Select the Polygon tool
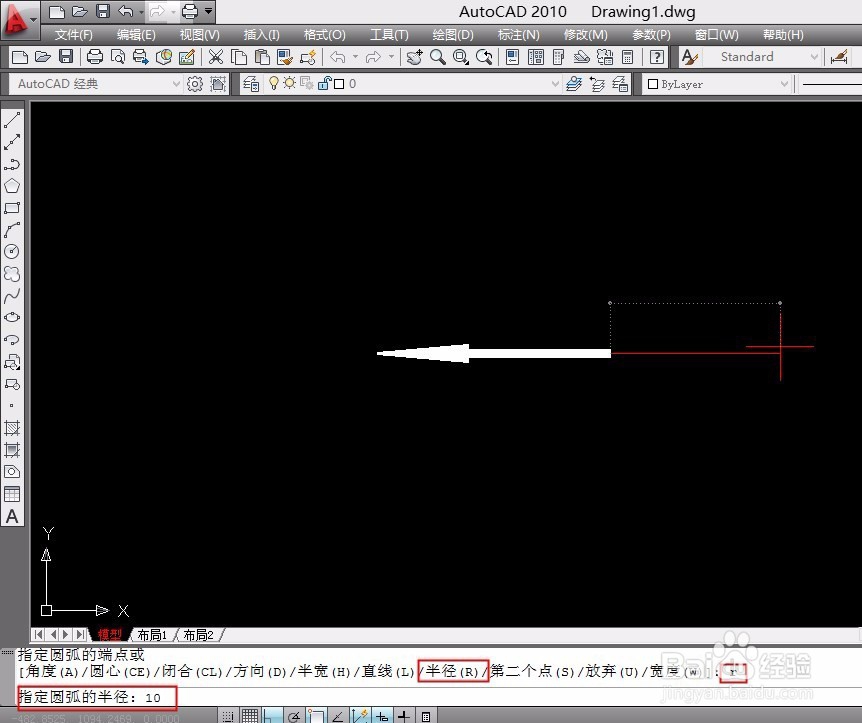This screenshot has height=723, width=862. point(12,186)
